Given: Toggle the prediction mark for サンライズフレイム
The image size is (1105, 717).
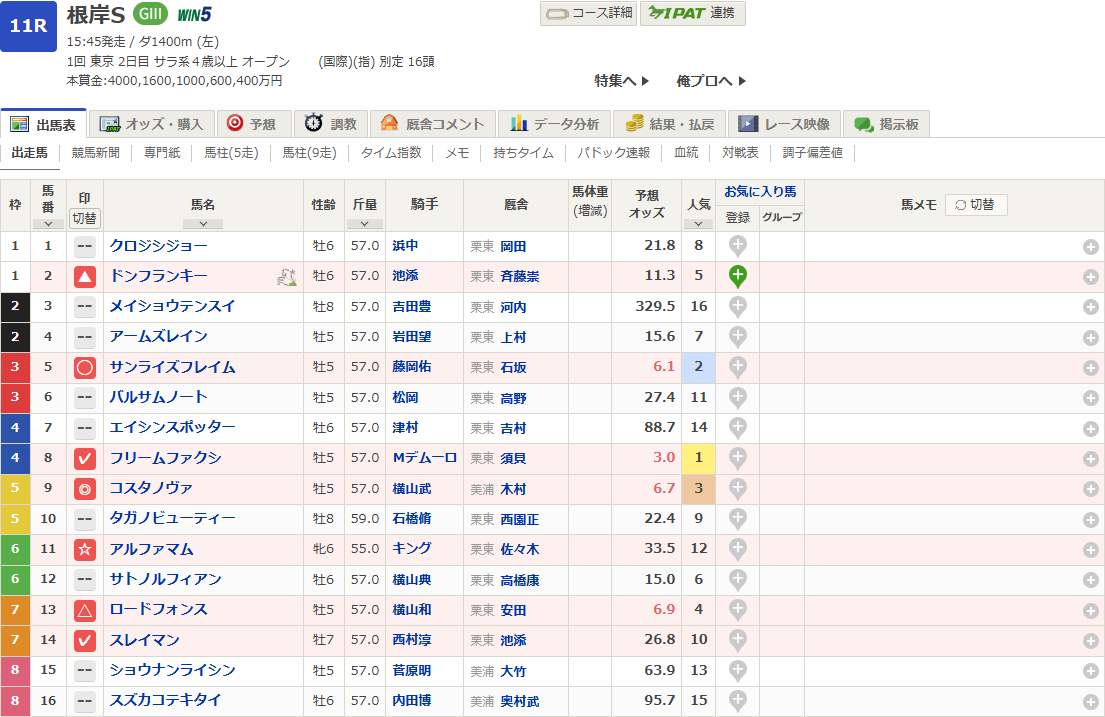Looking at the screenshot, I should tap(85, 367).
